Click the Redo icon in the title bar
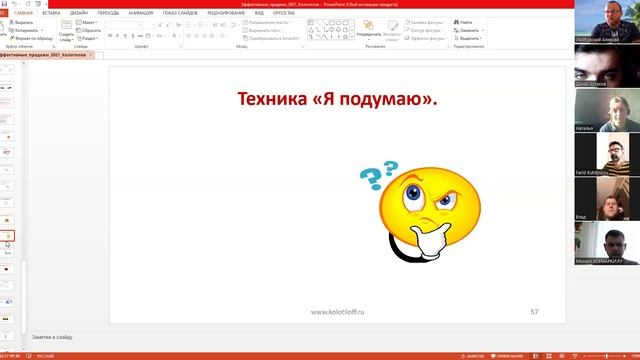 (28, 4)
